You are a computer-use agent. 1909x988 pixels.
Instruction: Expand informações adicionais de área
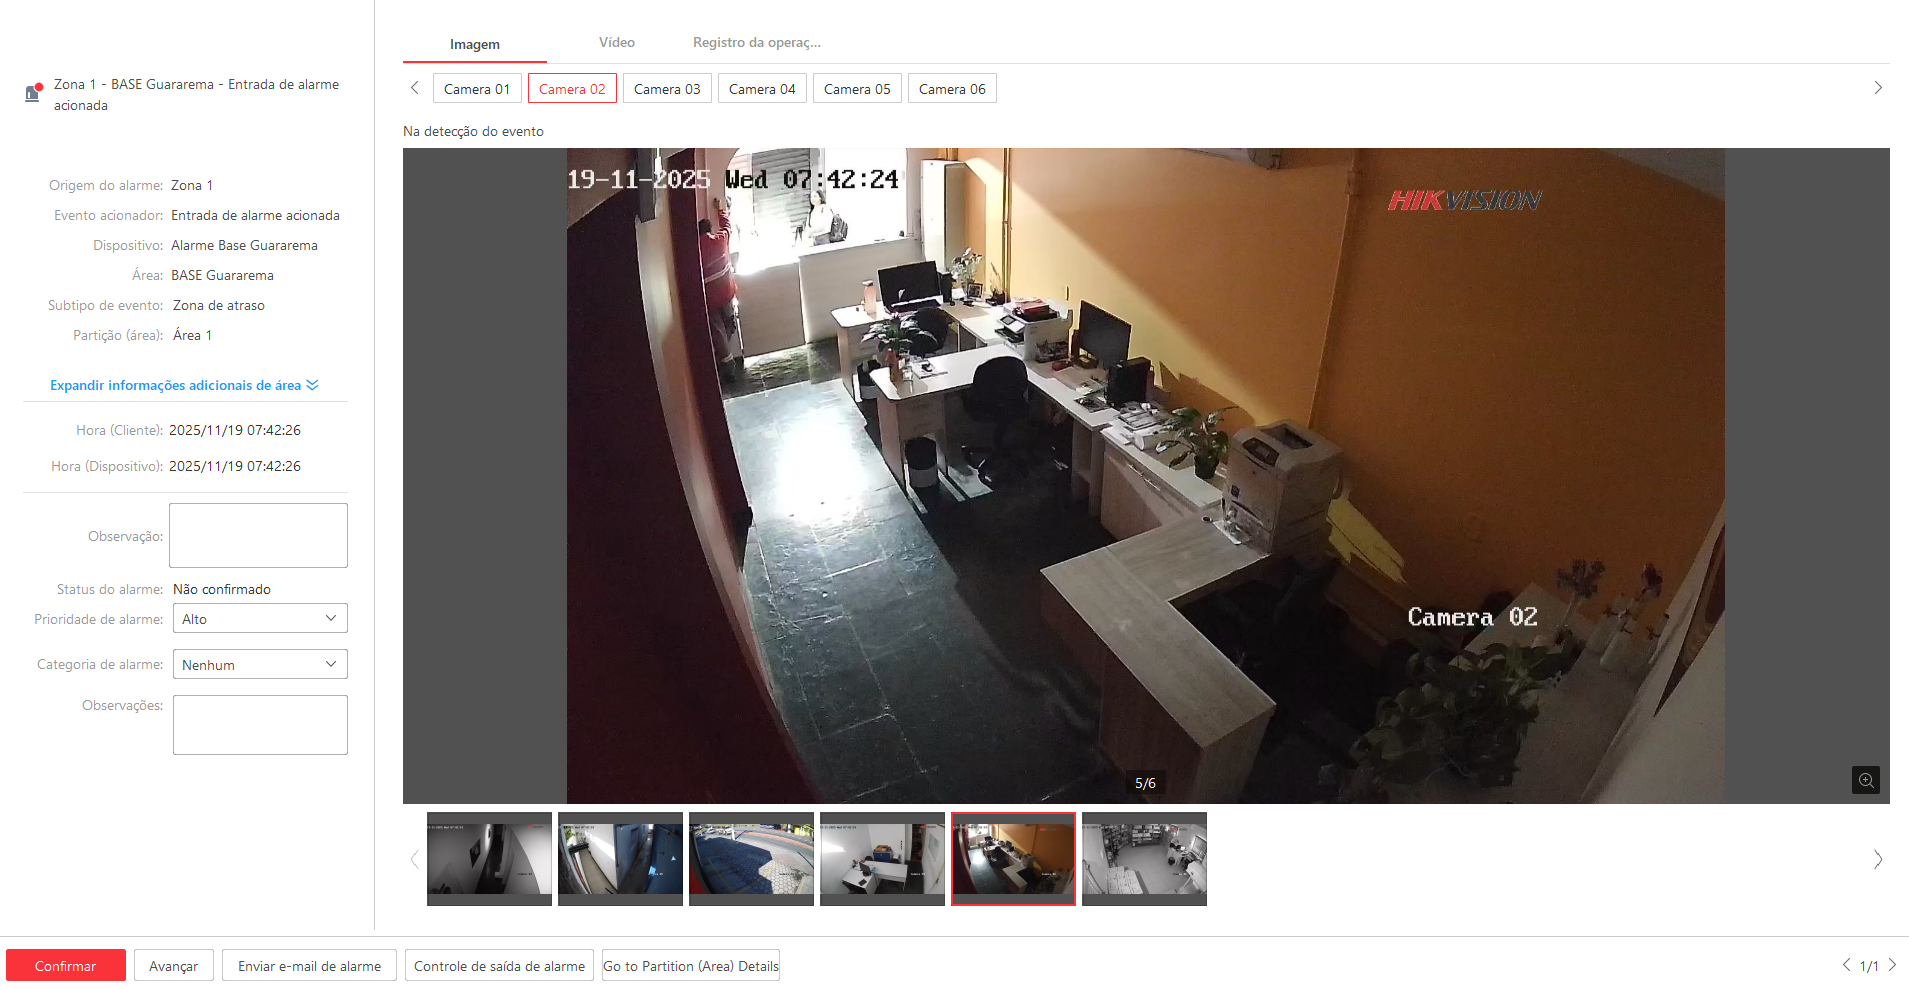184,385
